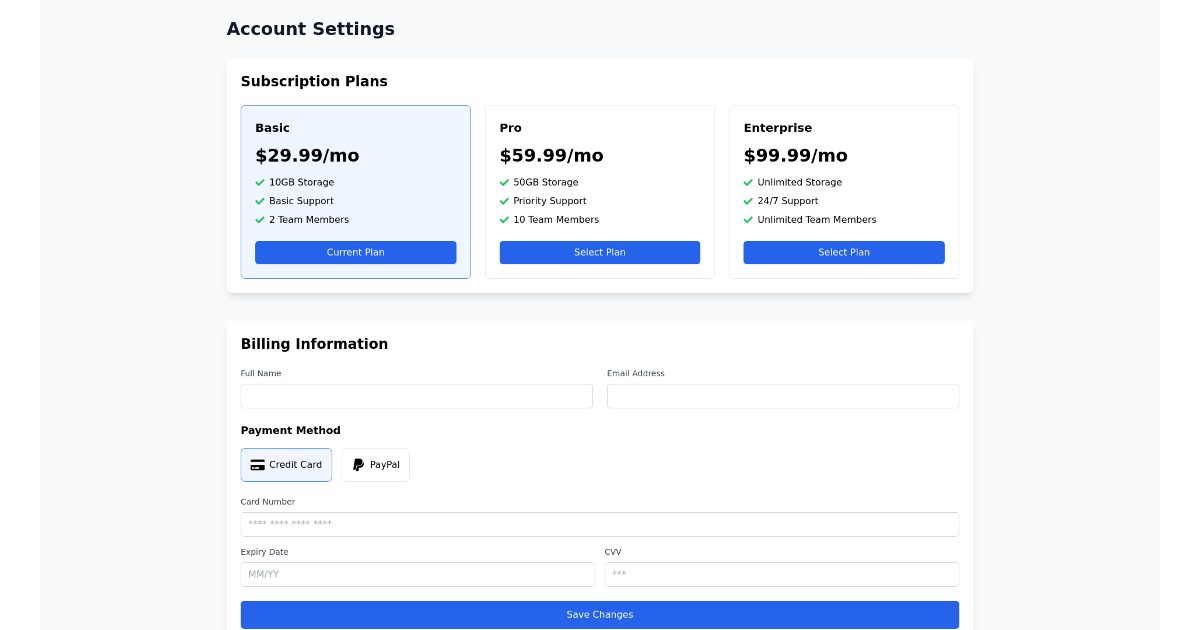
Task: Click the Email Address input field
Action: (x=783, y=396)
